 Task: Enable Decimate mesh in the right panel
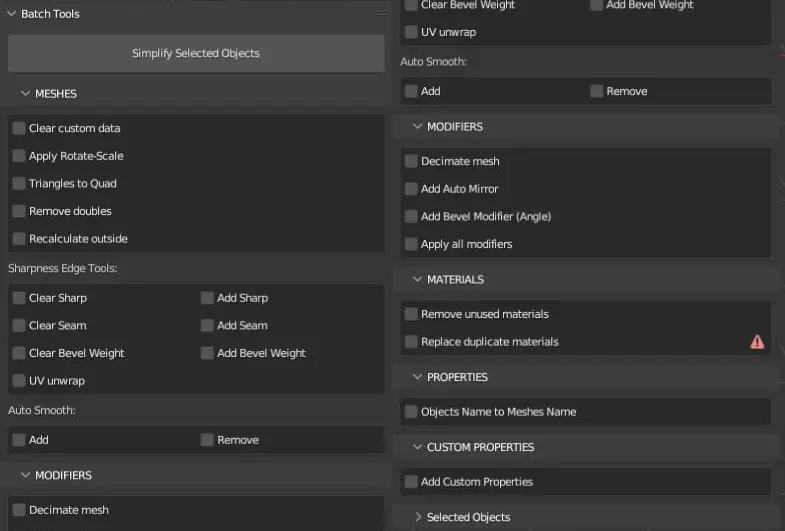pyautogui.click(x=411, y=161)
